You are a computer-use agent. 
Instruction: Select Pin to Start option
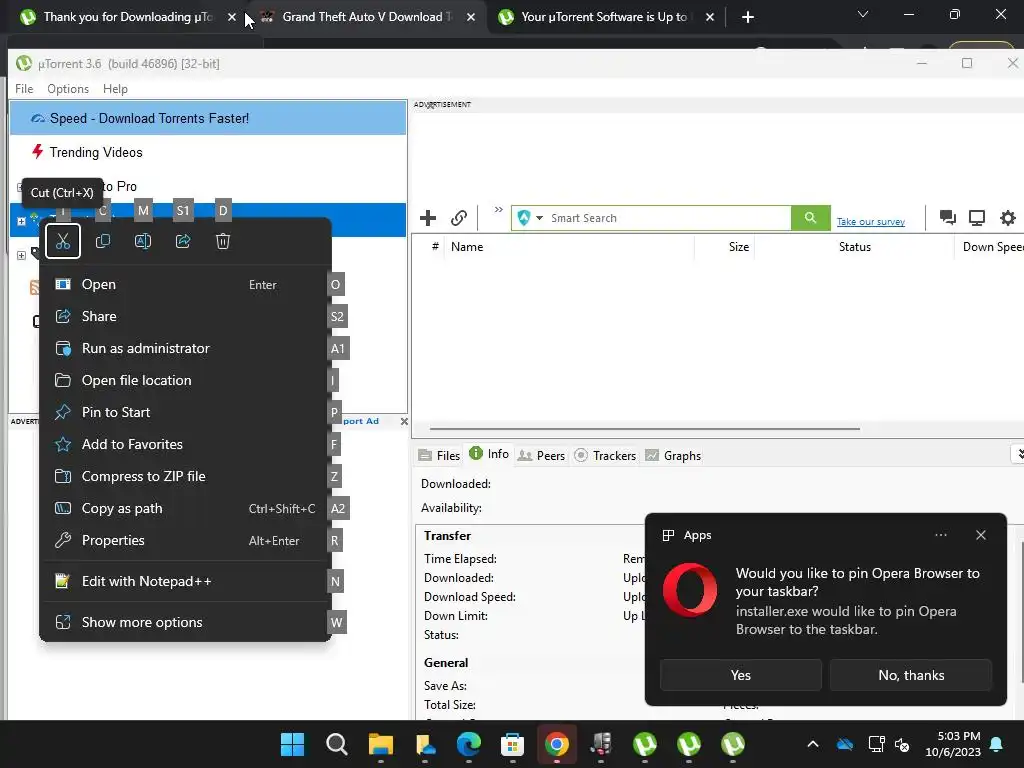[x=185, y=412]
